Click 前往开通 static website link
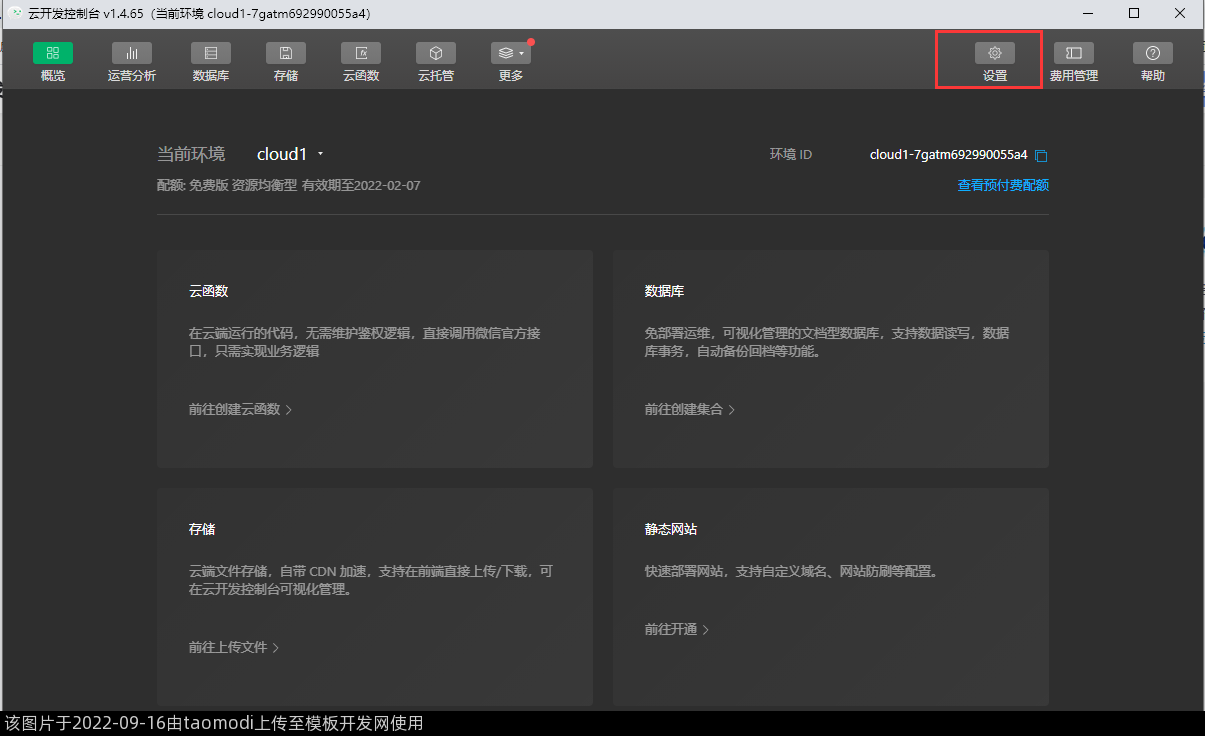 tap(676, 629)
